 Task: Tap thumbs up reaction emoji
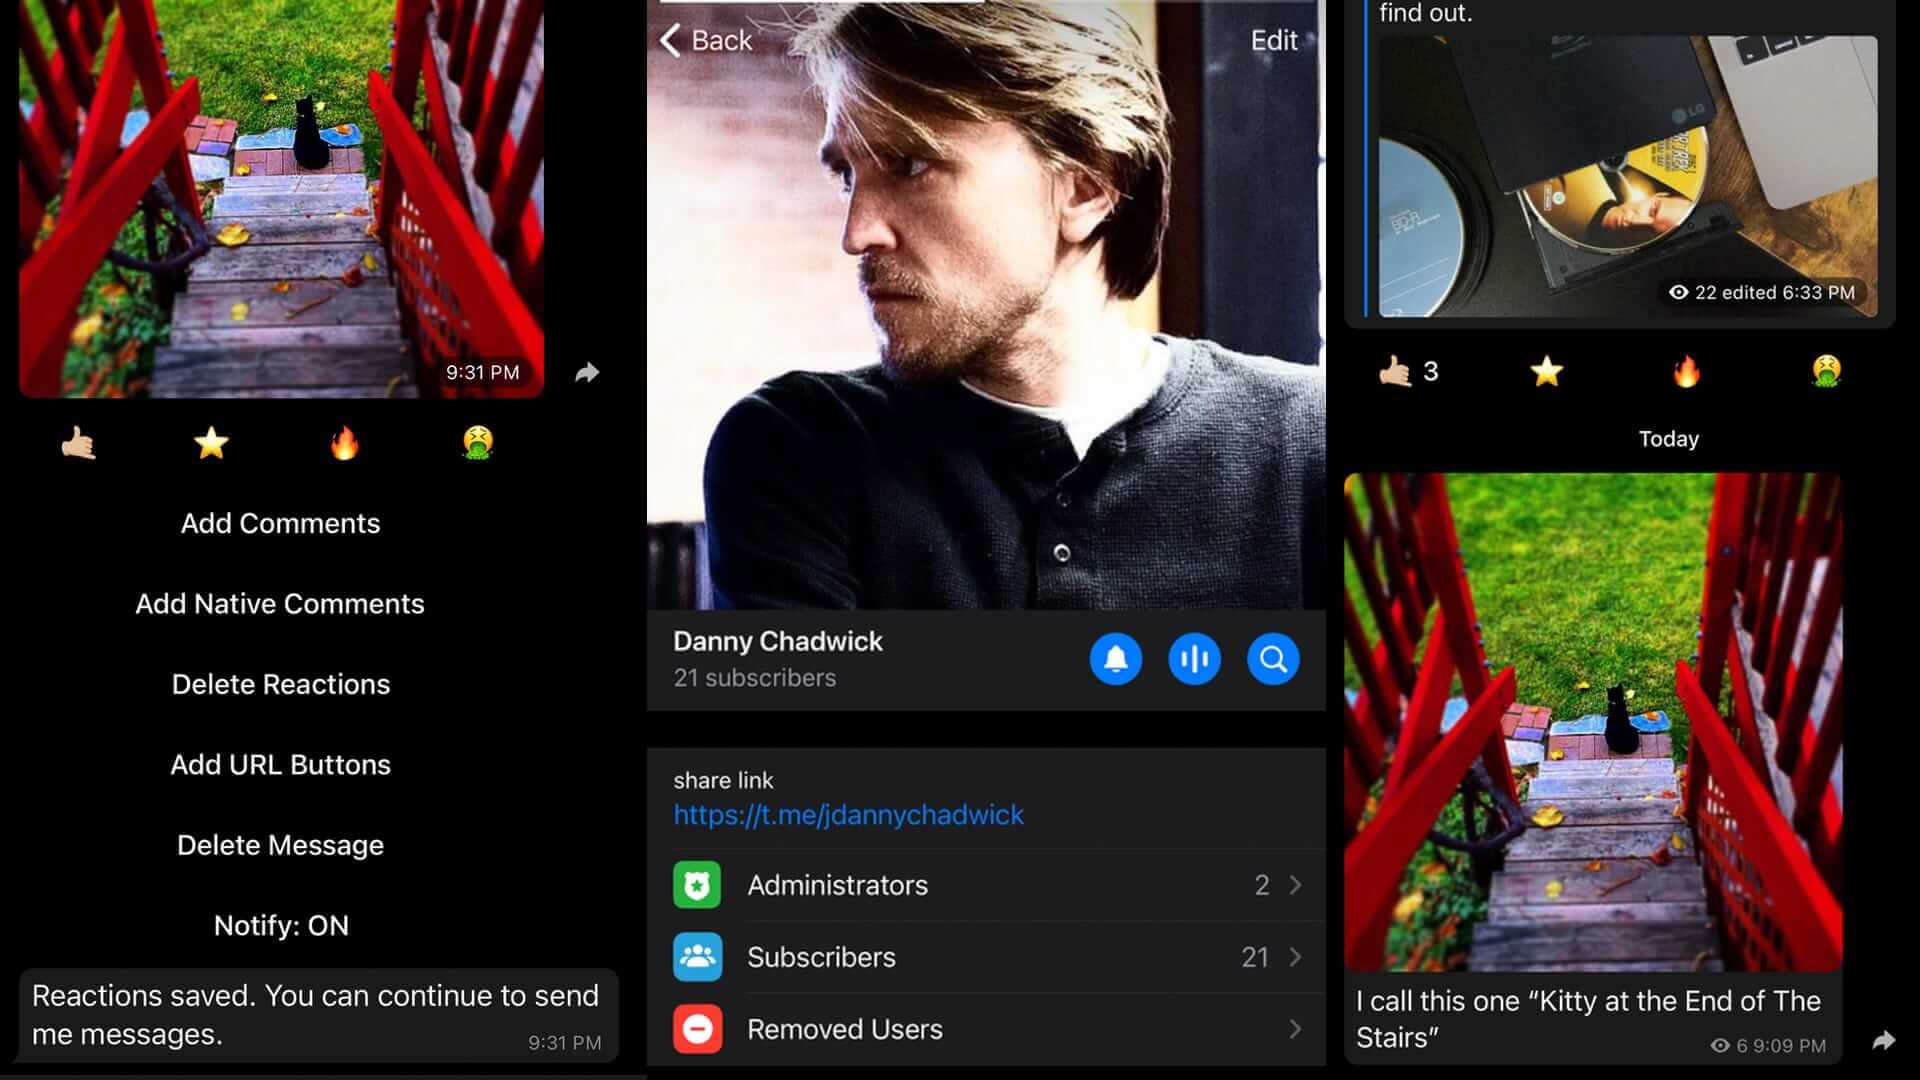79,442
